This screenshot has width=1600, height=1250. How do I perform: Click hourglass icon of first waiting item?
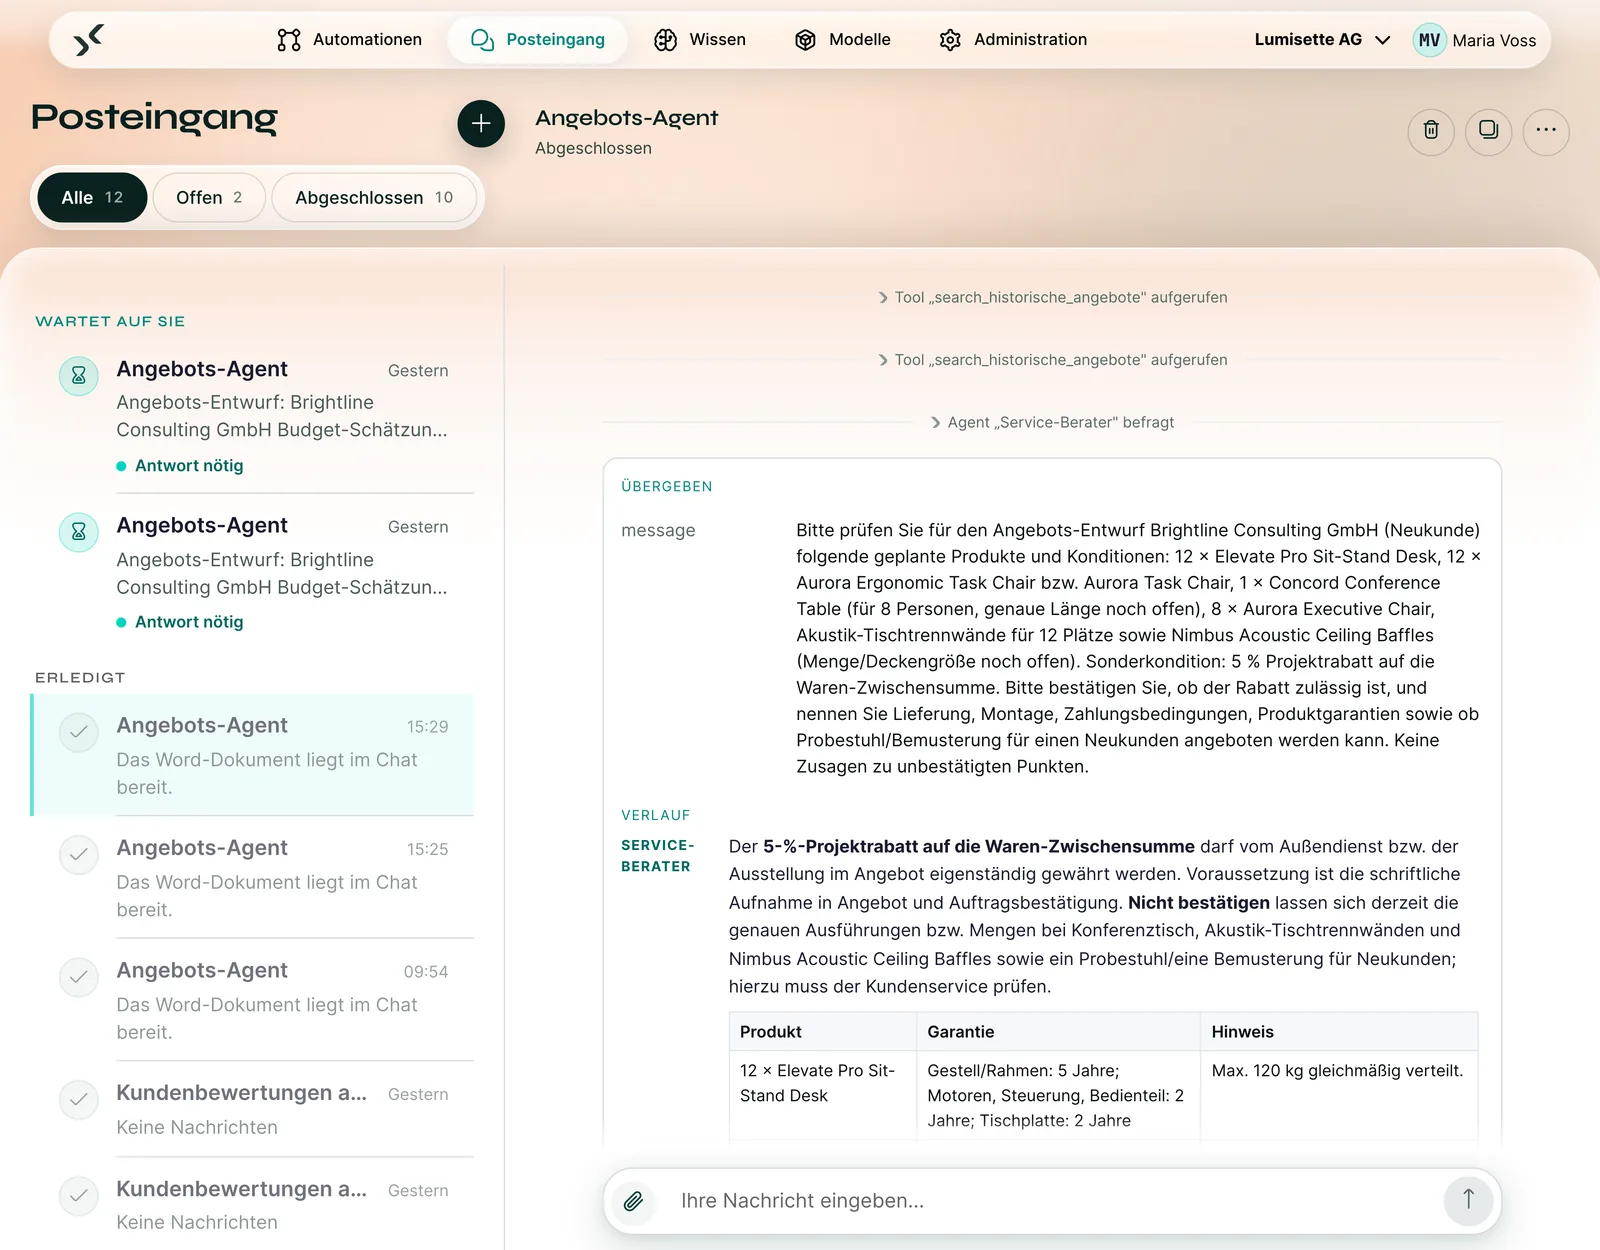click(79, 376)
